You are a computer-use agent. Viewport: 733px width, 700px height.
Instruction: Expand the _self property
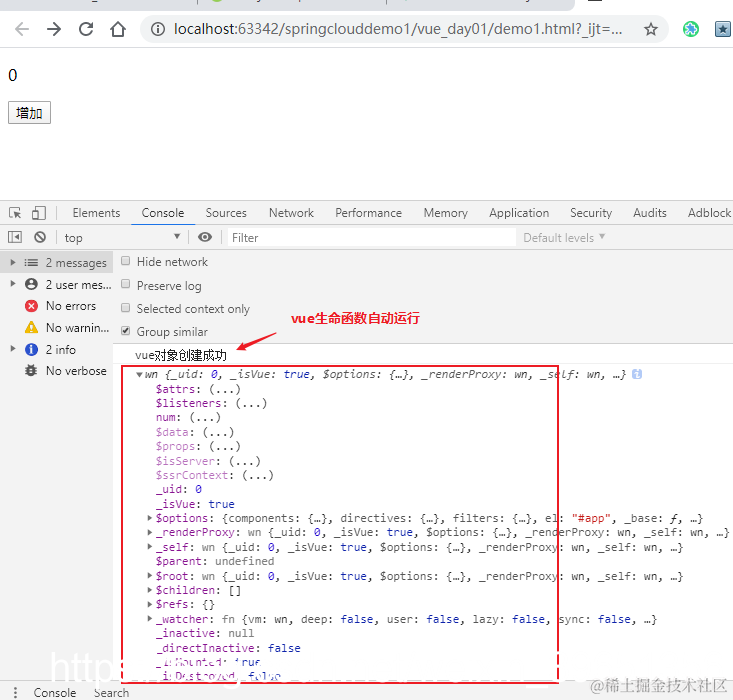click(150, 547)
